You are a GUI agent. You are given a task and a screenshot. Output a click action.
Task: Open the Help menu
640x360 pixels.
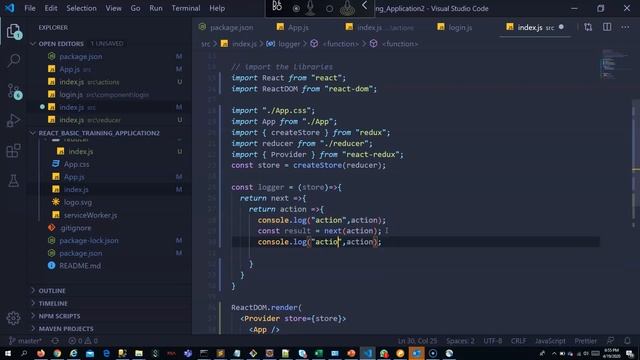217,8
